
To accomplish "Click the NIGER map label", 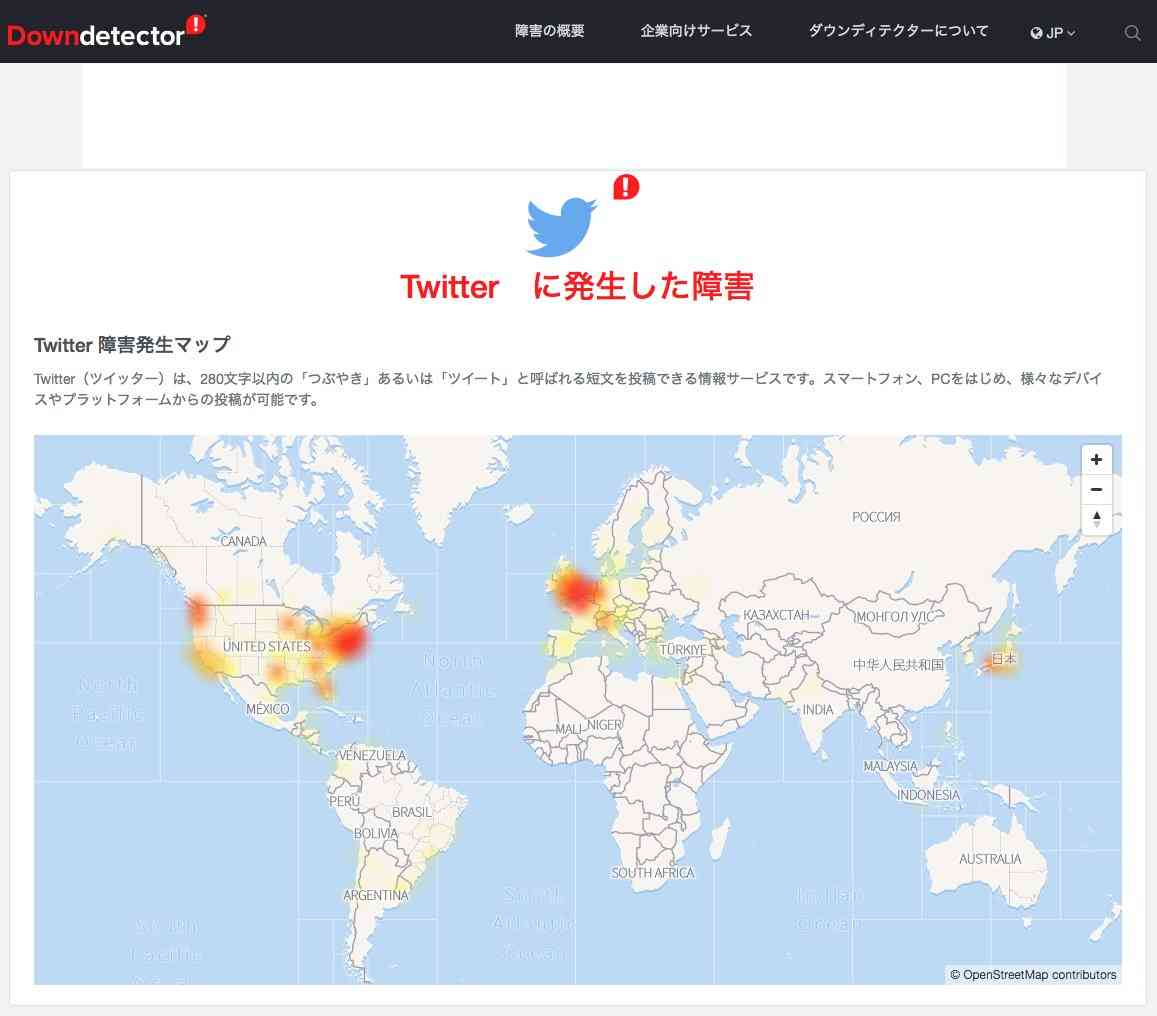I will pyautogui.click(x=604, y=725).
